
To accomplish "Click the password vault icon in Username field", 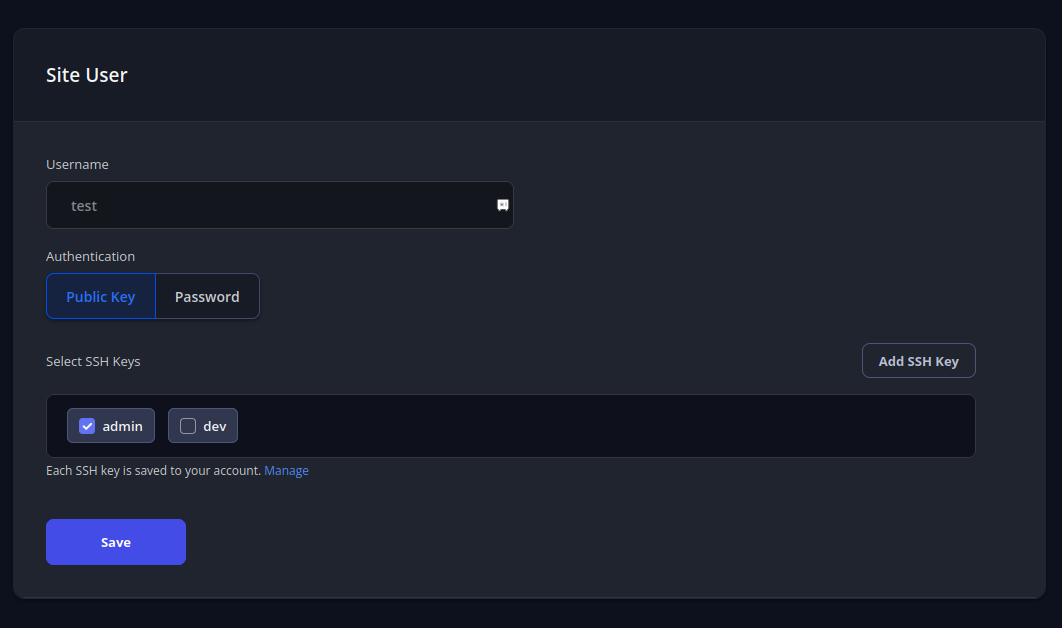I will tap(503, 205).
